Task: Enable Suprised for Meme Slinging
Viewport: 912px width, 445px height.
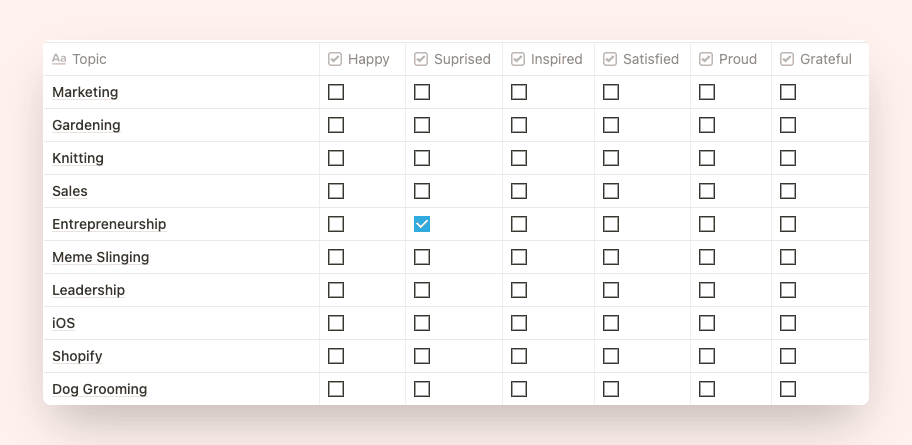Action: [x=422, y=257]
